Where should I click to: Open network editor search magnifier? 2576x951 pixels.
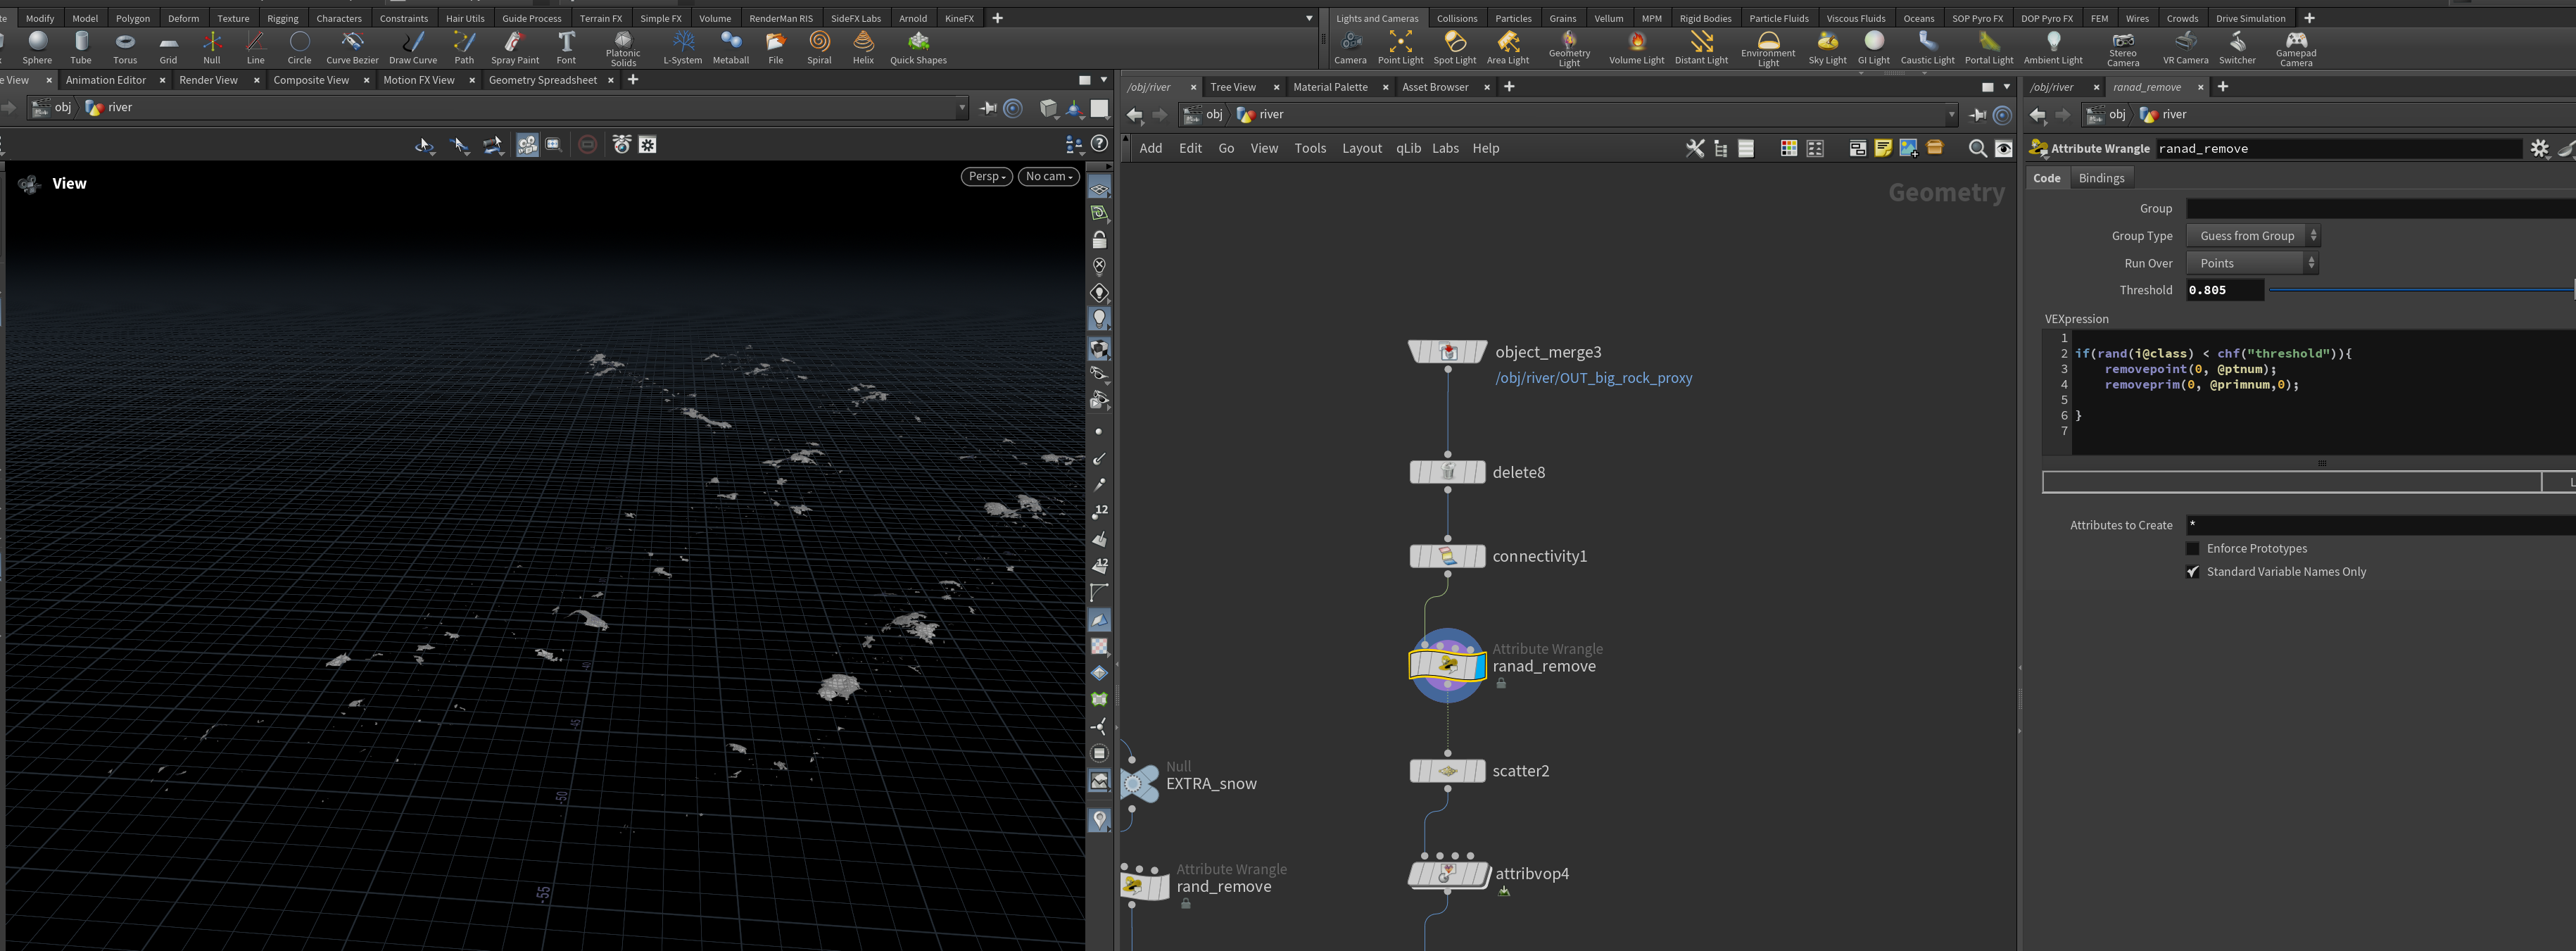coord(1977,148)
